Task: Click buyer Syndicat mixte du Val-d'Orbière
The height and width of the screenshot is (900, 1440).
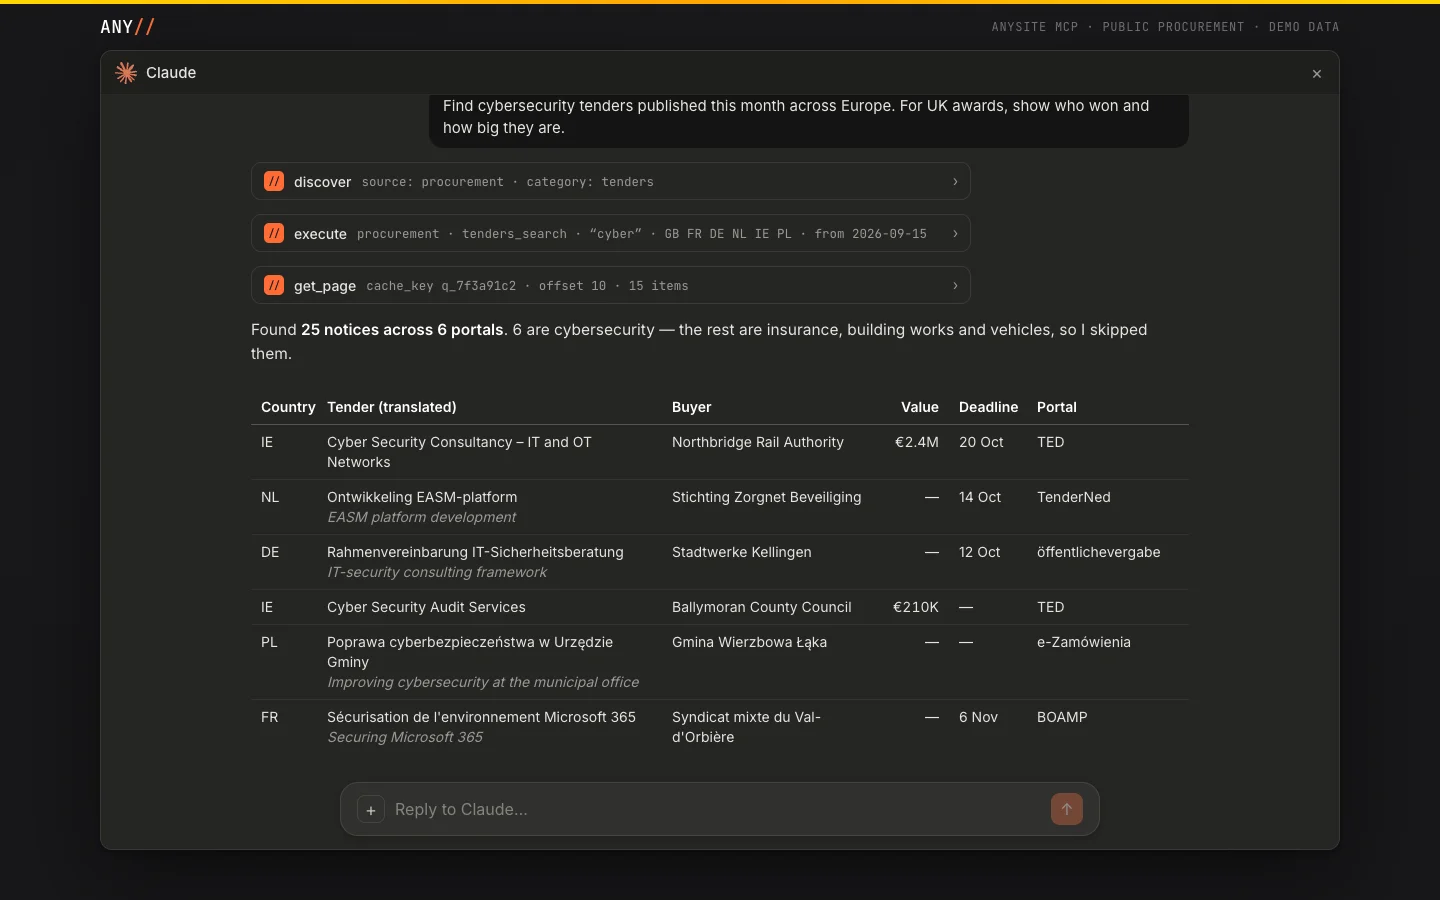Action: pos(746,727)
